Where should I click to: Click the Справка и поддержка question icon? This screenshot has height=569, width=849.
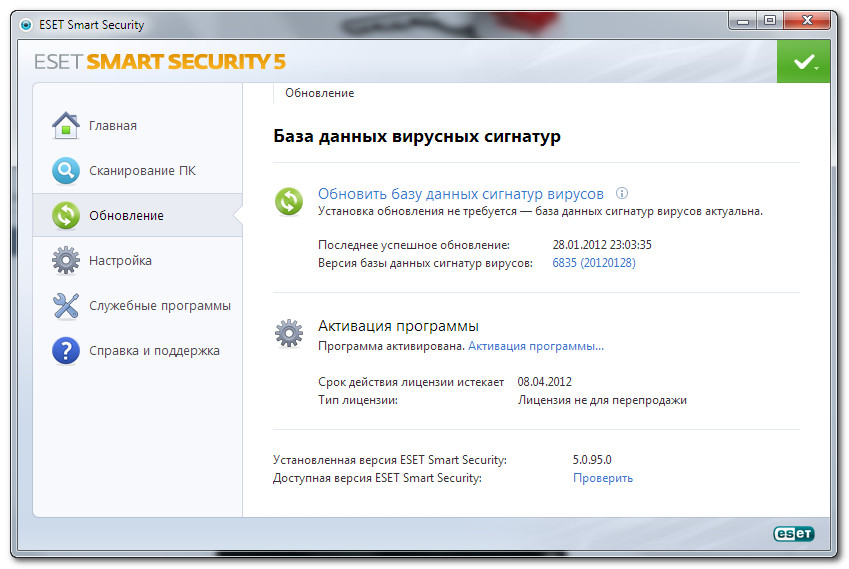pos(66,351)
